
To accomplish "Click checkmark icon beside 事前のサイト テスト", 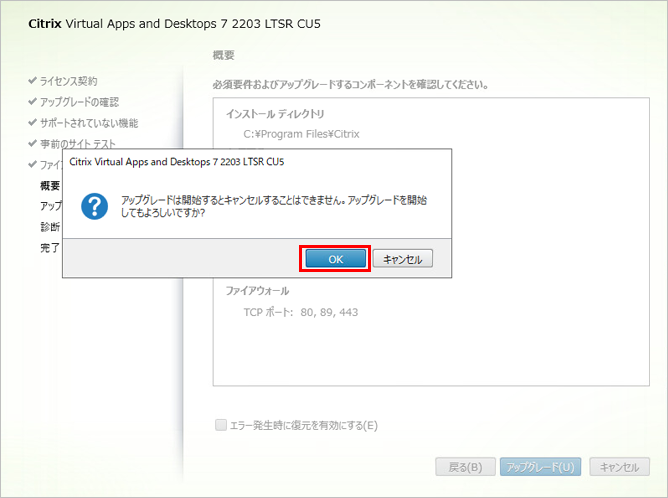I will tap(32, 143).
